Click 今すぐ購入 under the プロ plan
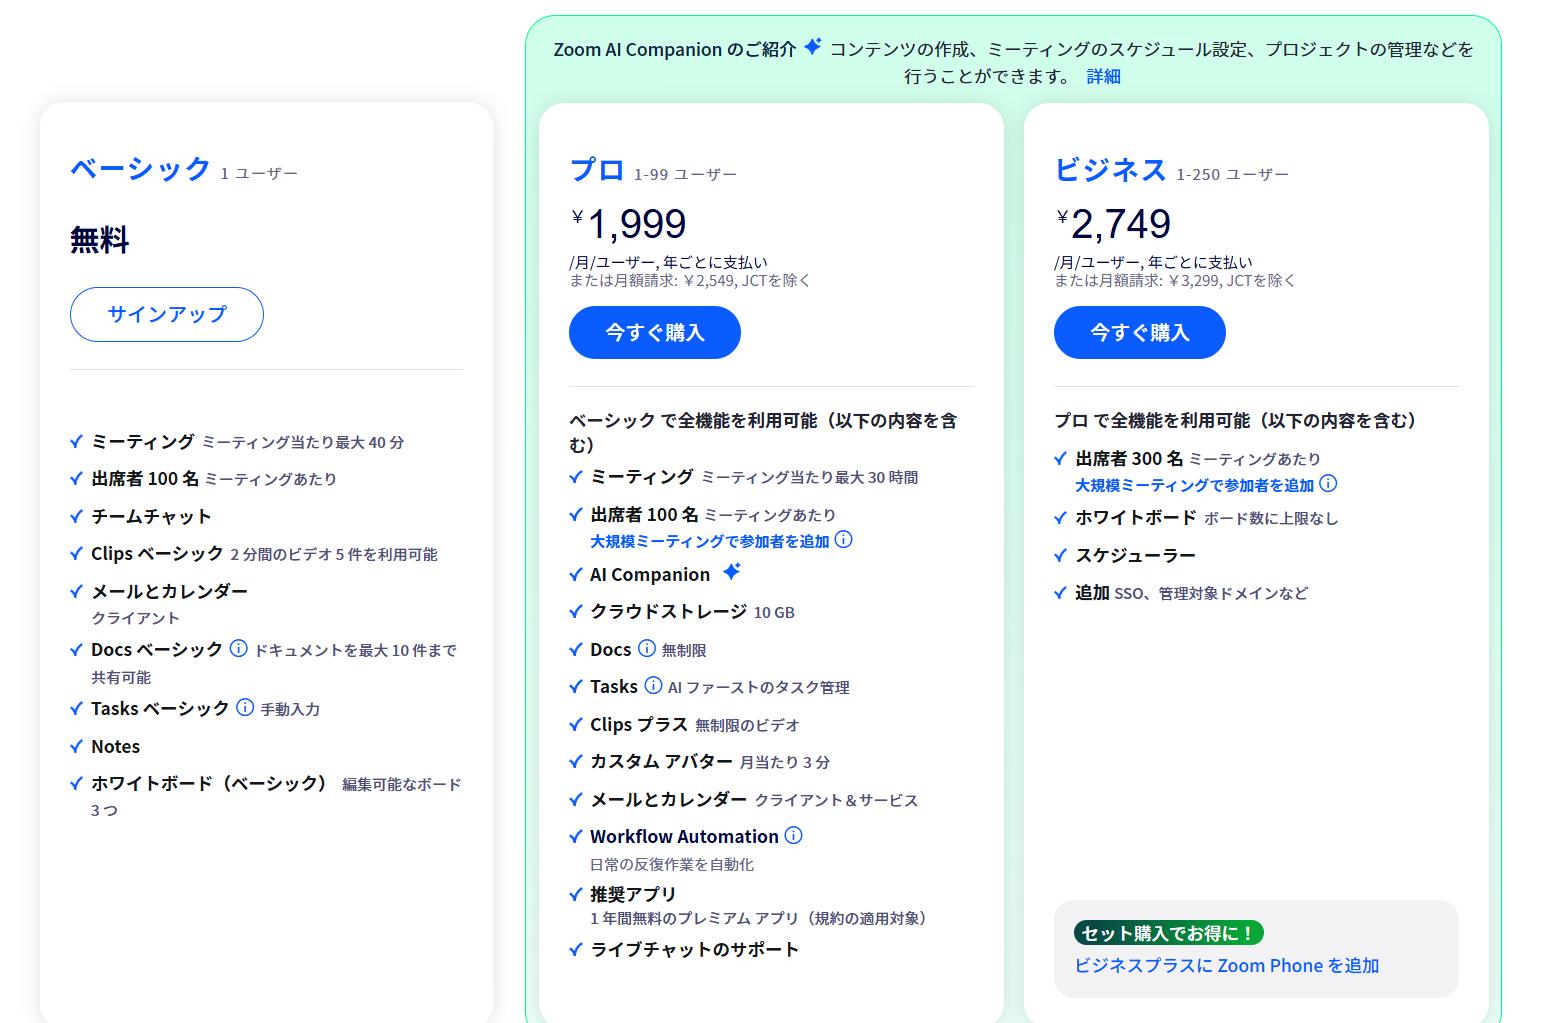Viewport: 1543px width, 1023px height. (655, 332)
